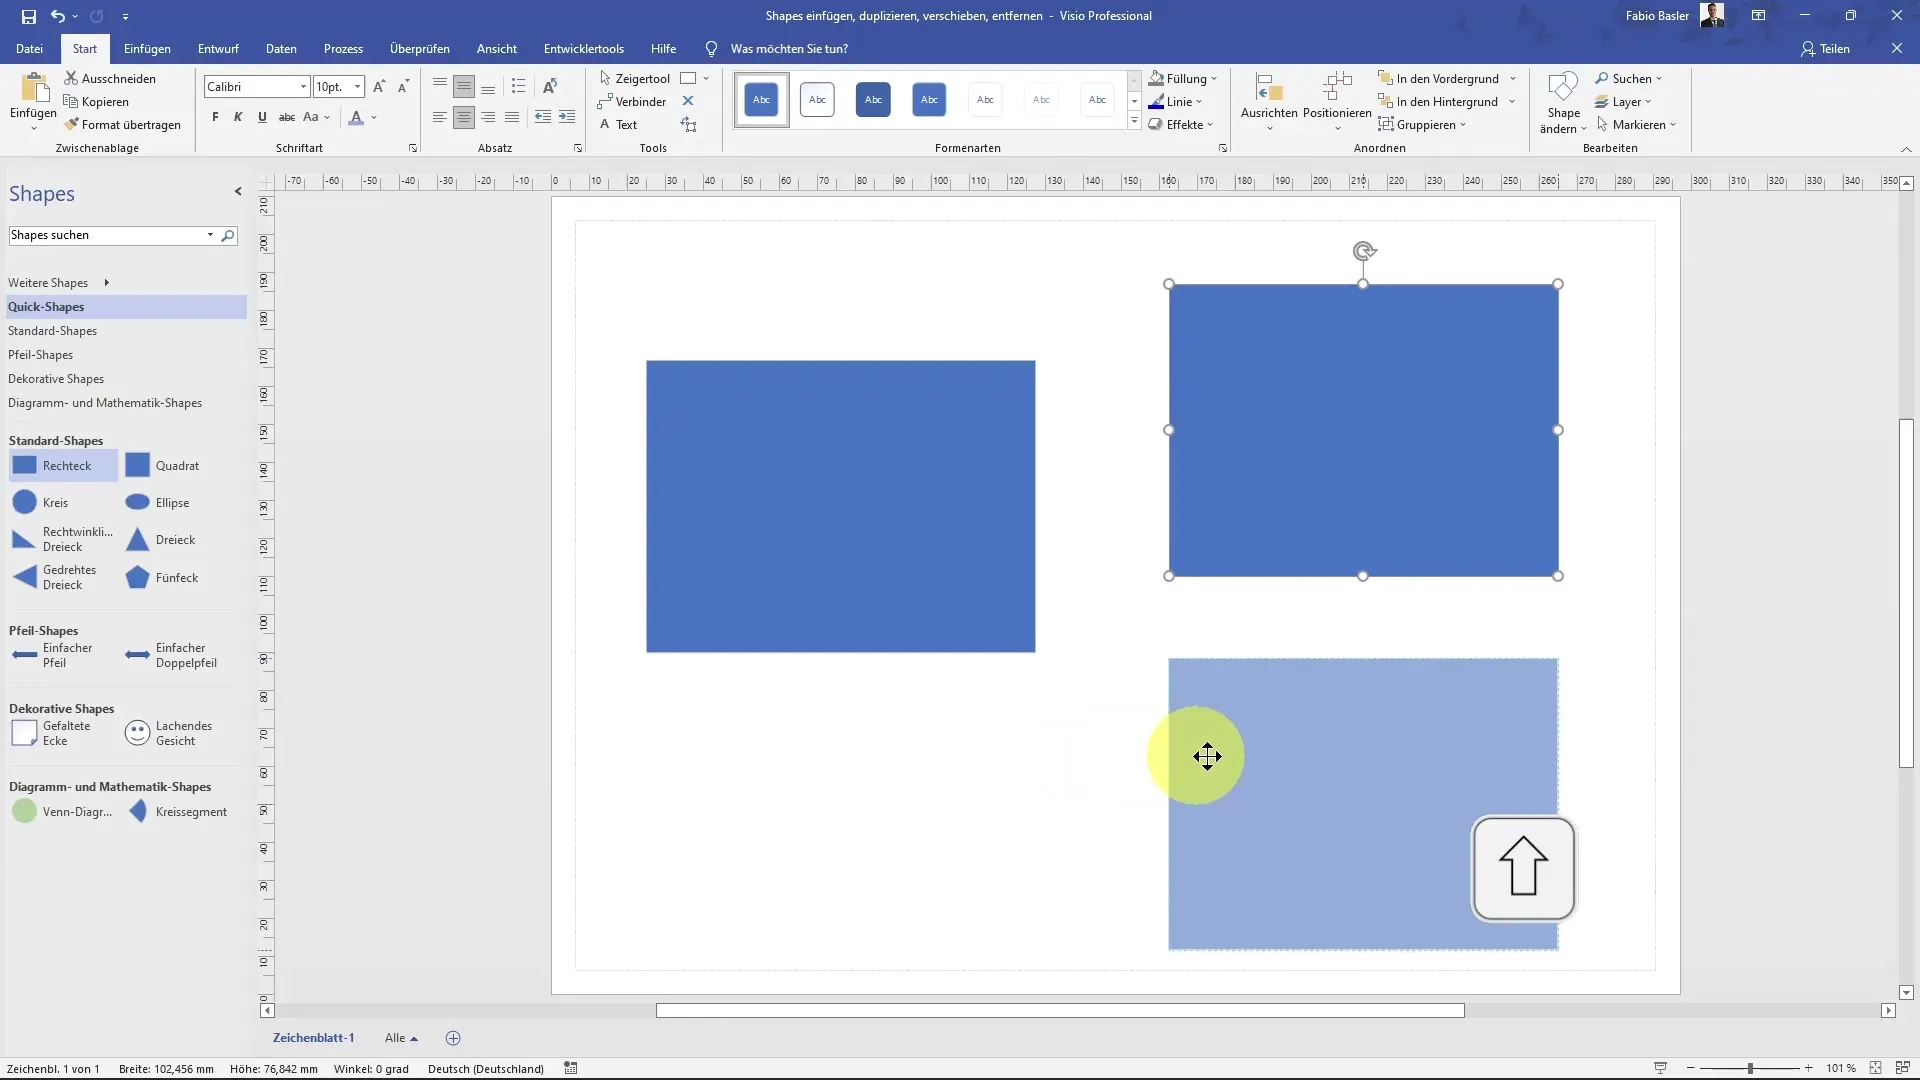The width and height of the screenshot is (1920, 1080).
Task: Toggle center text alignment
Action: 464,117
